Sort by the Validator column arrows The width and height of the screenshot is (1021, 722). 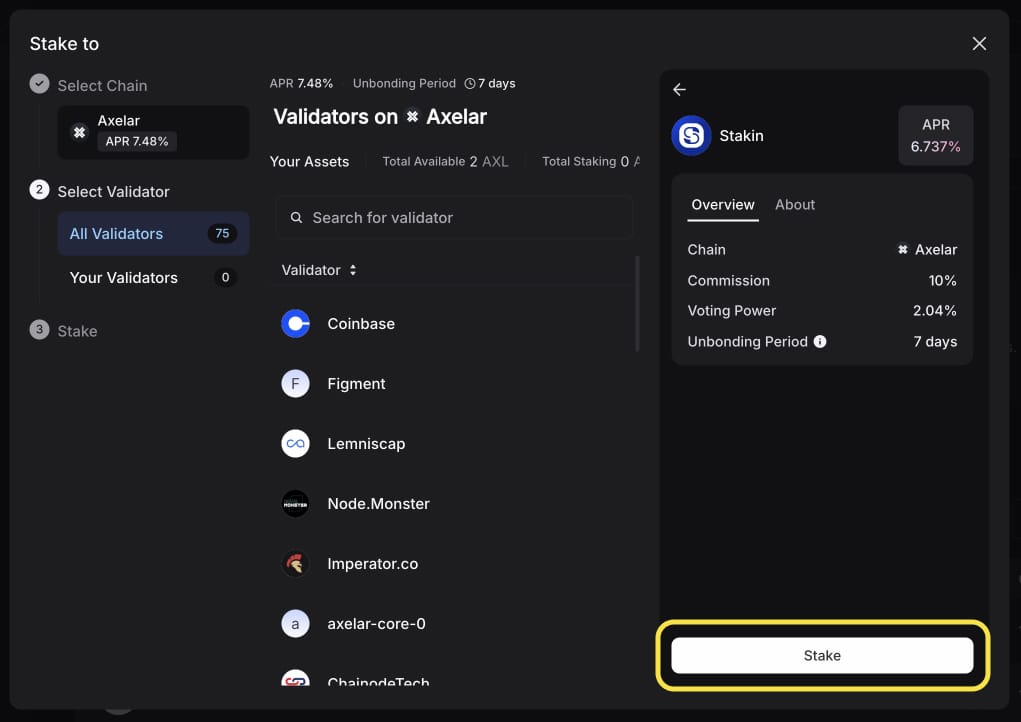[x=352, y=270]
